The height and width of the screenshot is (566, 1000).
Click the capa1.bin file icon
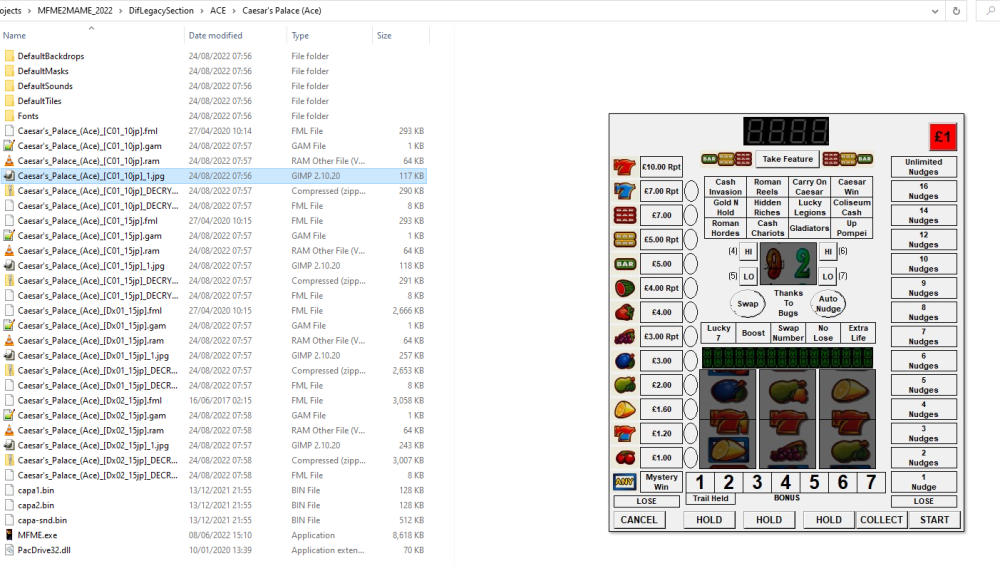[x=9, y=490]
